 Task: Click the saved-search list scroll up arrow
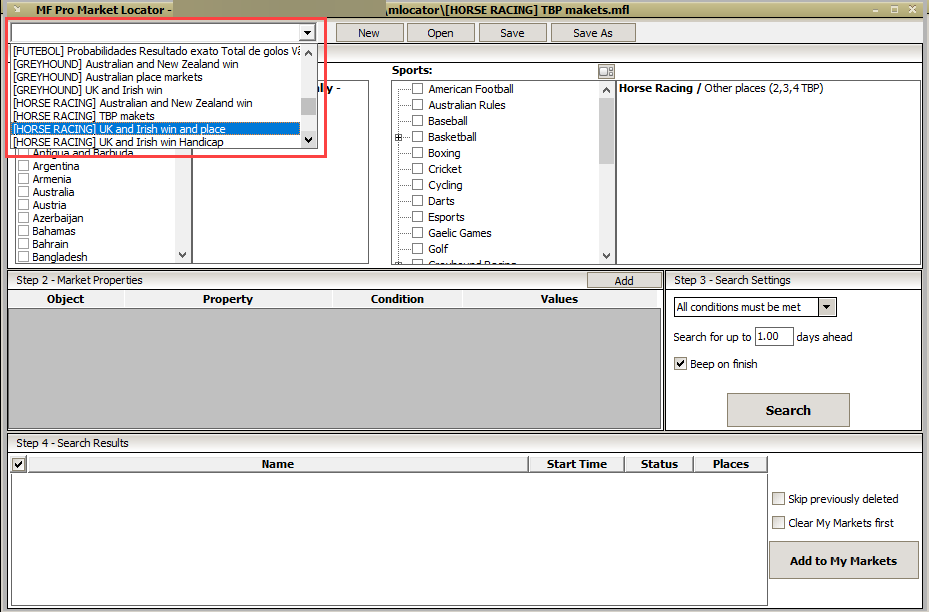tap(308, 52)
